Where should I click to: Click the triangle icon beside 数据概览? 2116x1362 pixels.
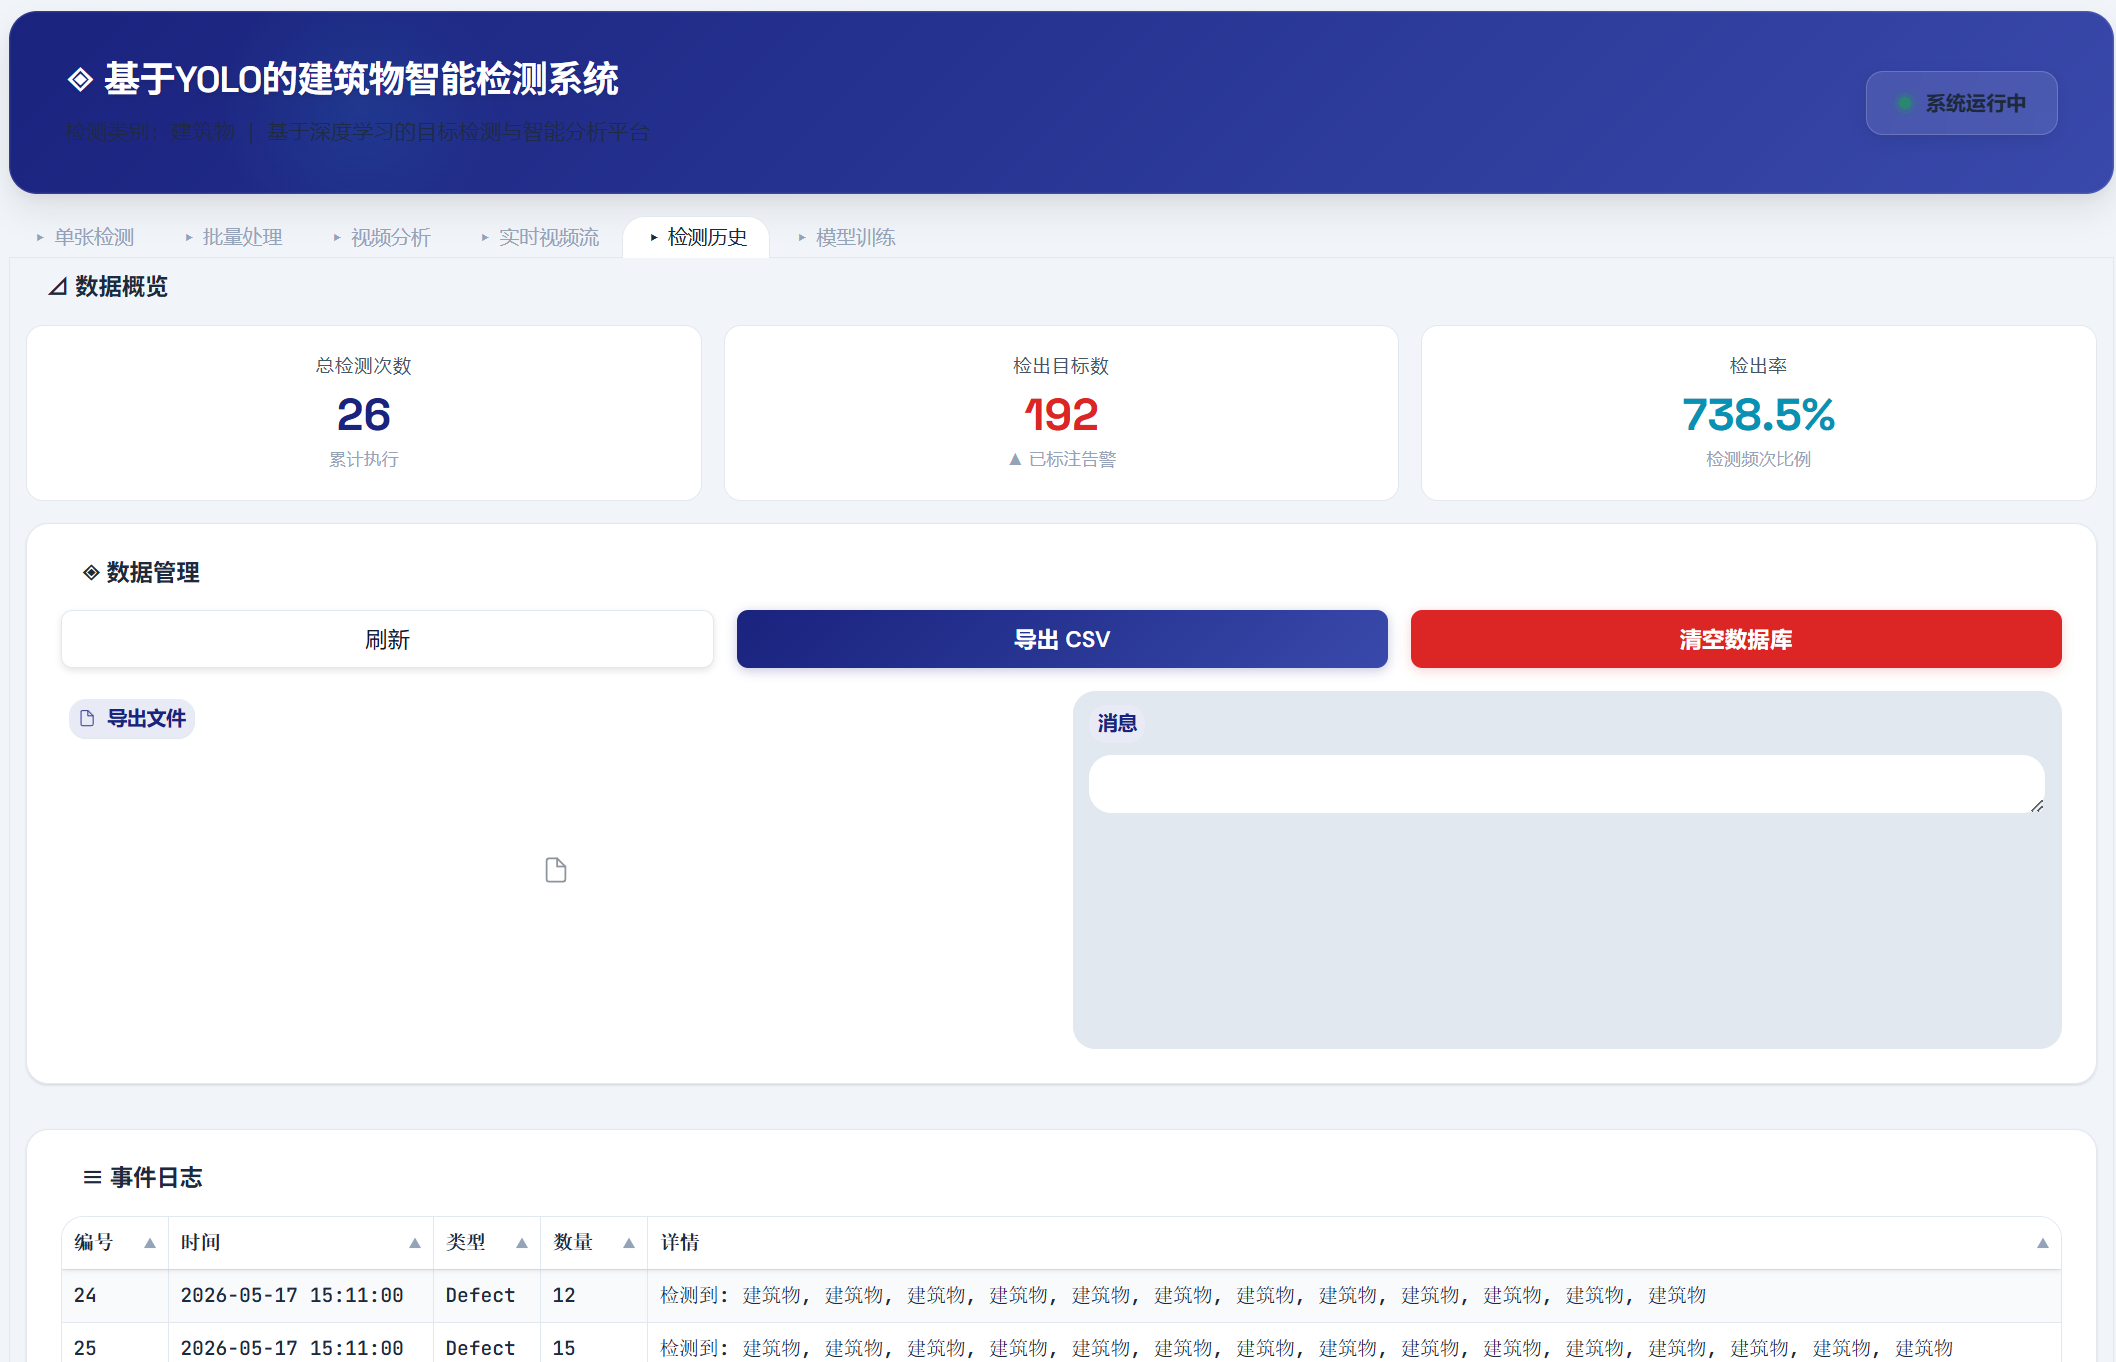[x=58, y=287]
